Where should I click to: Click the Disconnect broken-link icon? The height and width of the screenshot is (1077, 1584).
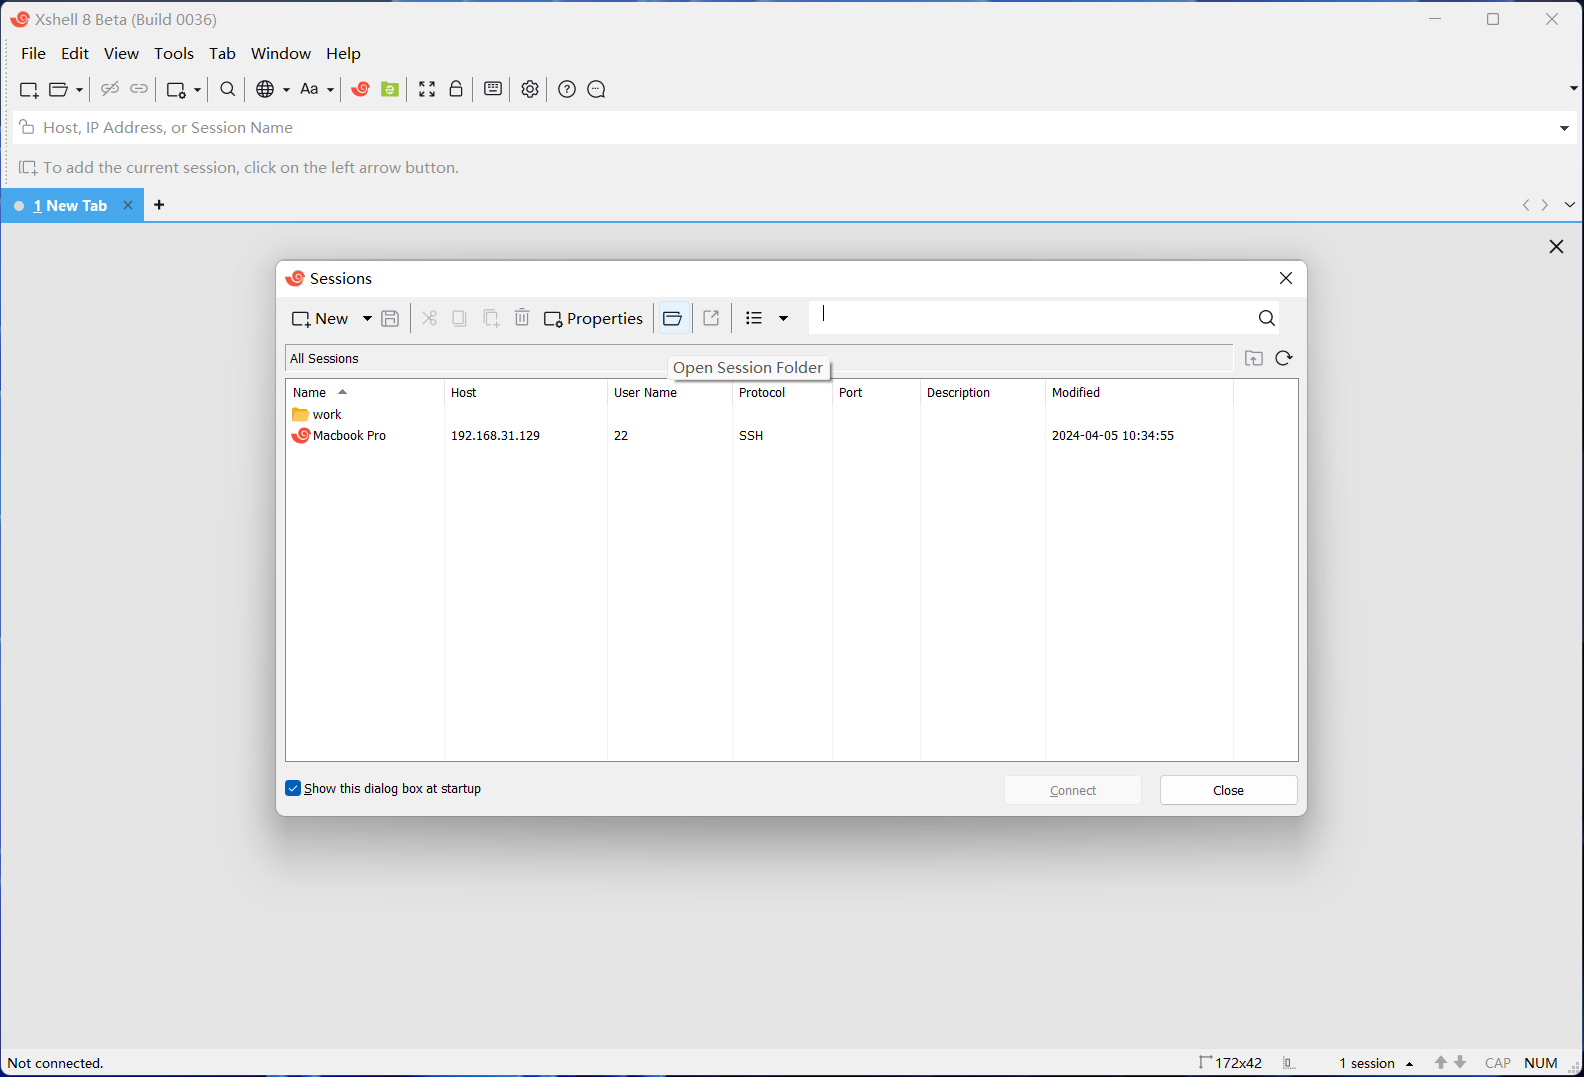click(110, 89)
